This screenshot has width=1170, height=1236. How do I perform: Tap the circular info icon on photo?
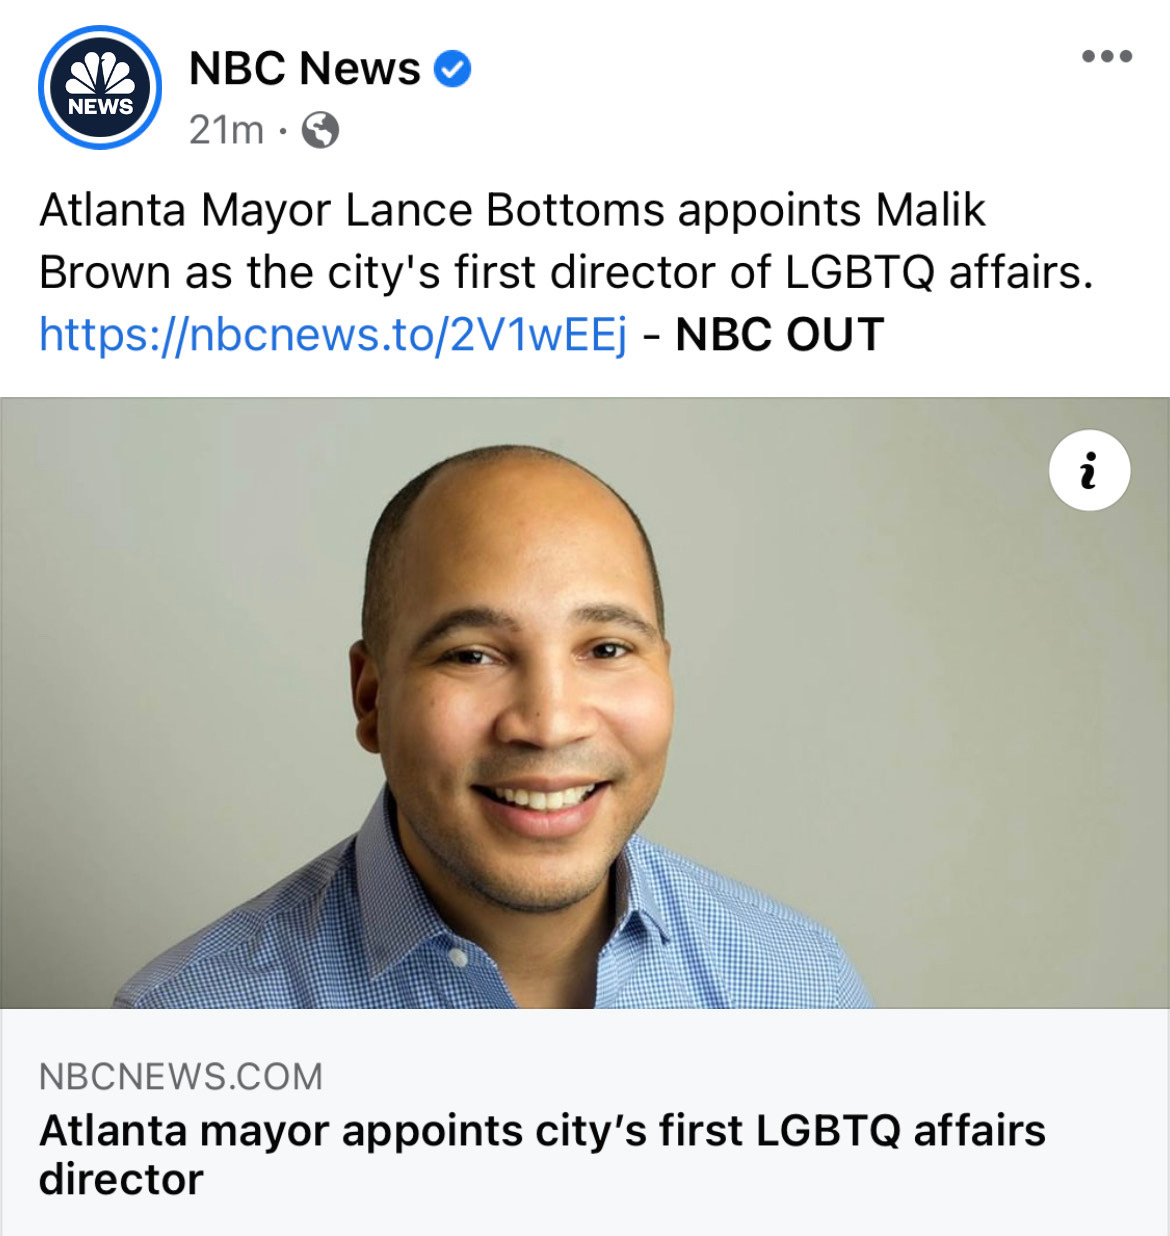(1089, 470)
